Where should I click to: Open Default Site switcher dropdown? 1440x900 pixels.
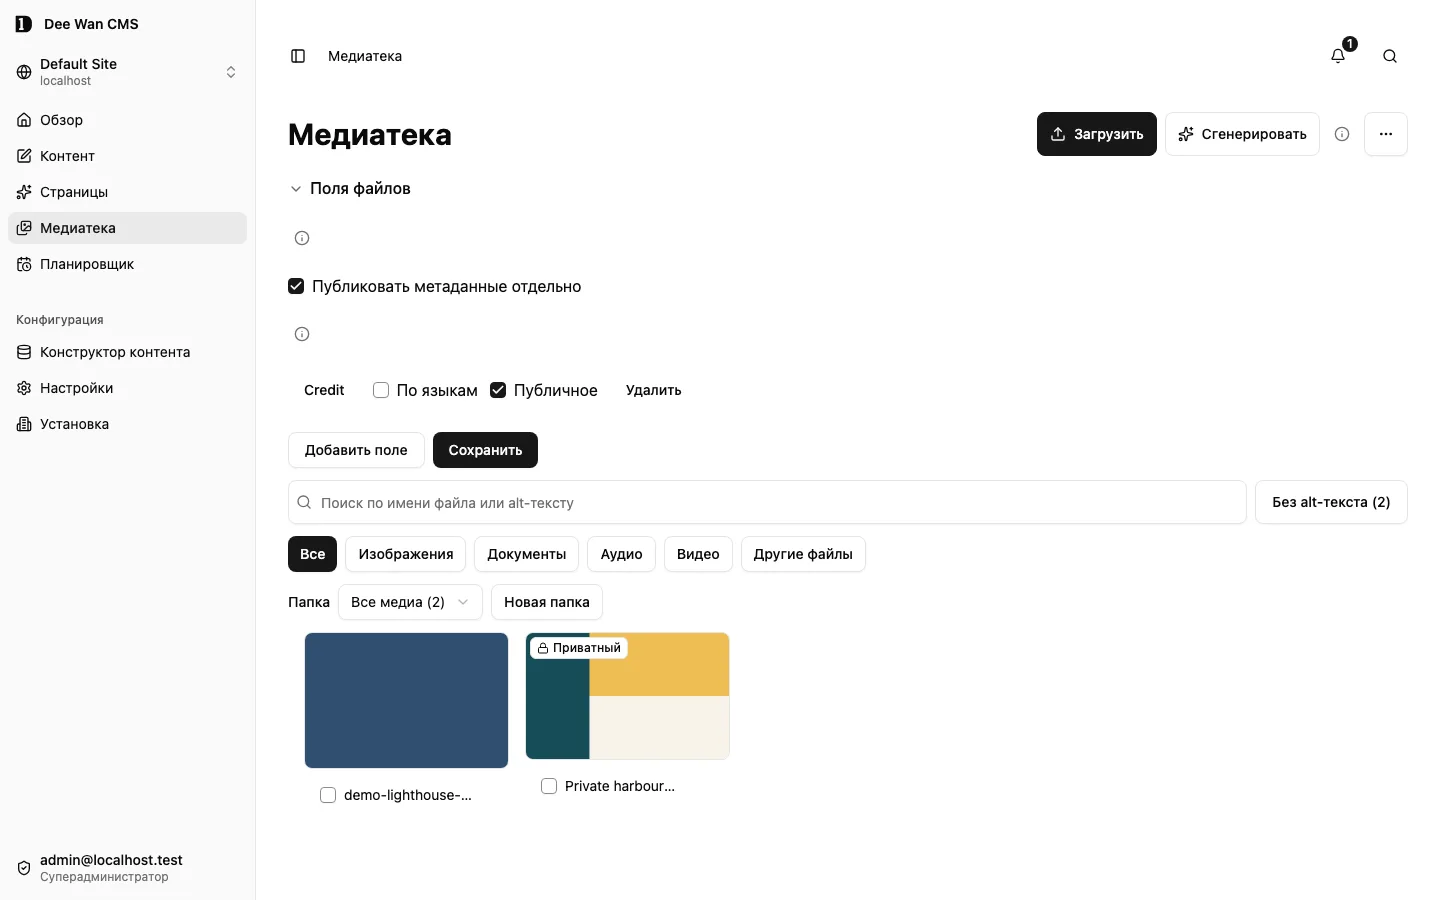[127, 72]
